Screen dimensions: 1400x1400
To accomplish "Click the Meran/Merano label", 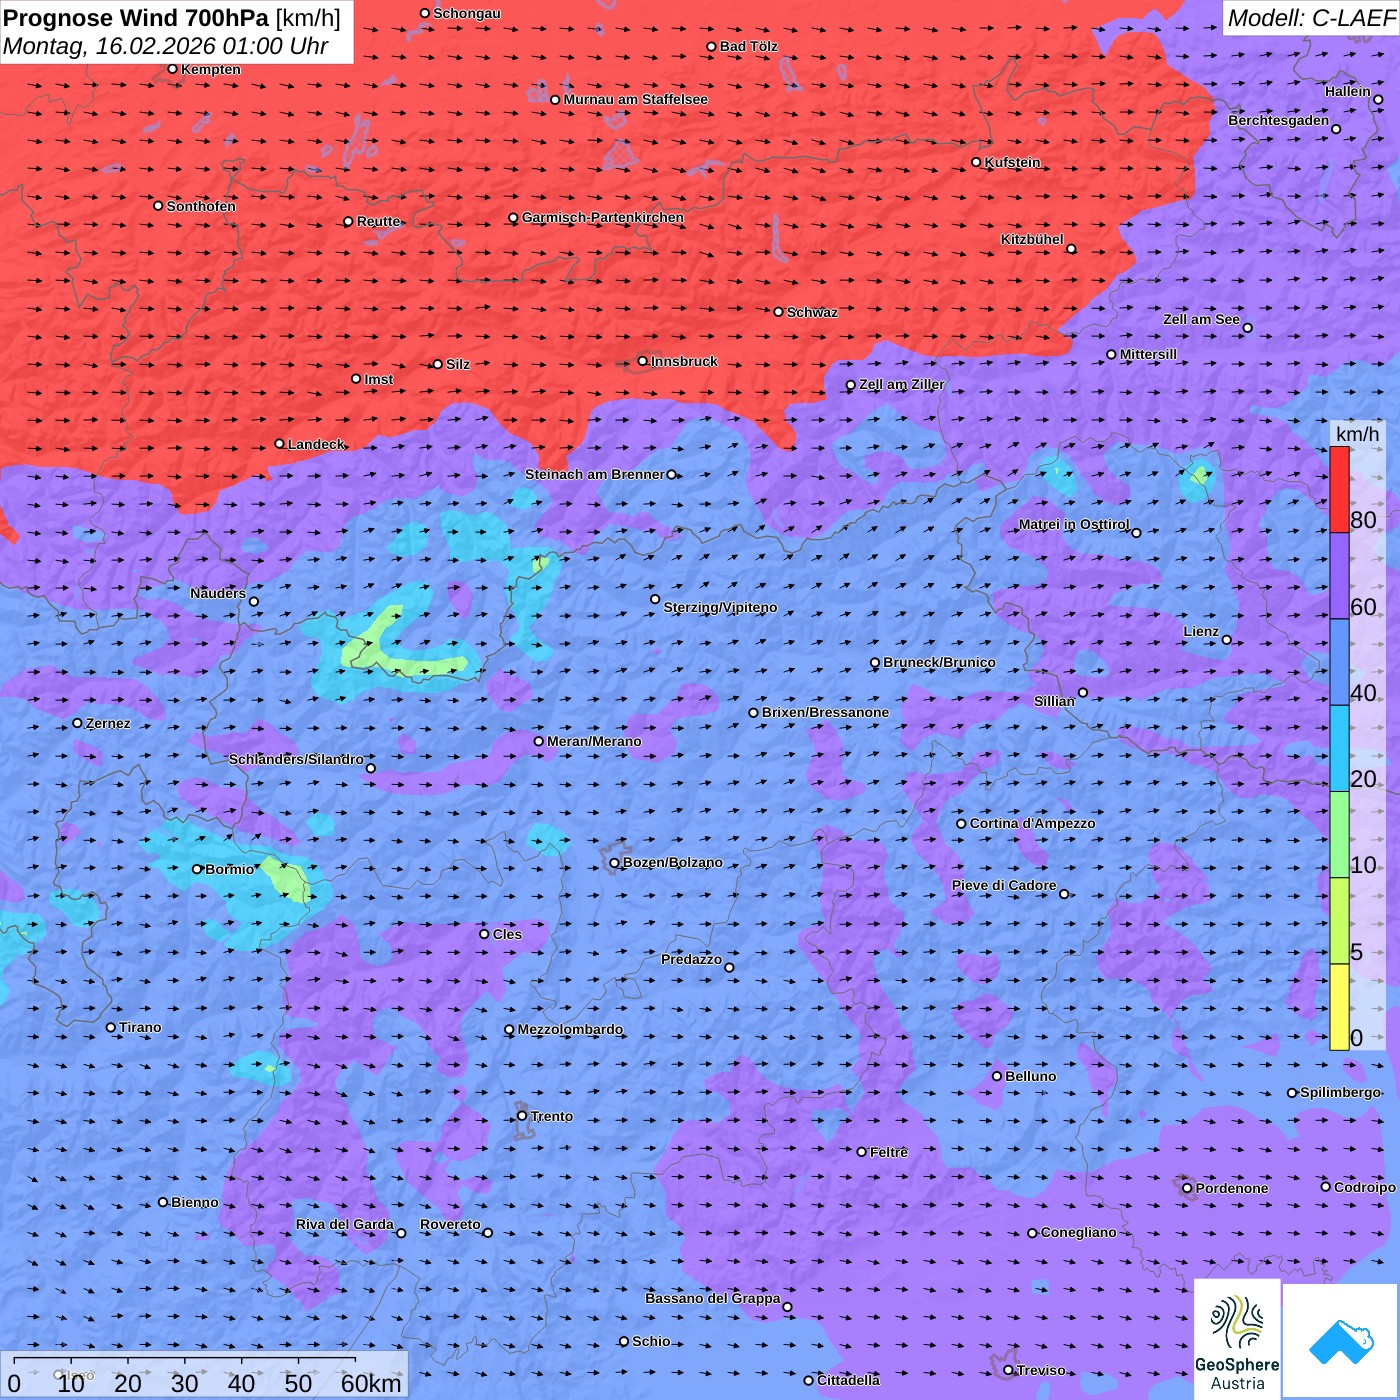I will (x=594, y=741).
